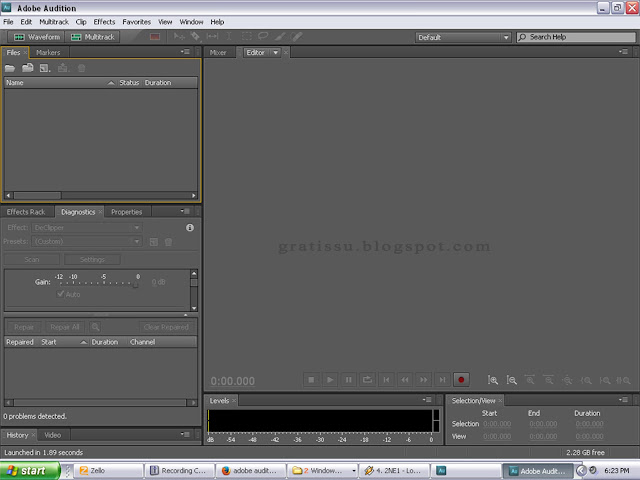Viewport: 640px width, 480px height.
Task: Open the Levels panel options menu
Action: [x=427, y=400]
